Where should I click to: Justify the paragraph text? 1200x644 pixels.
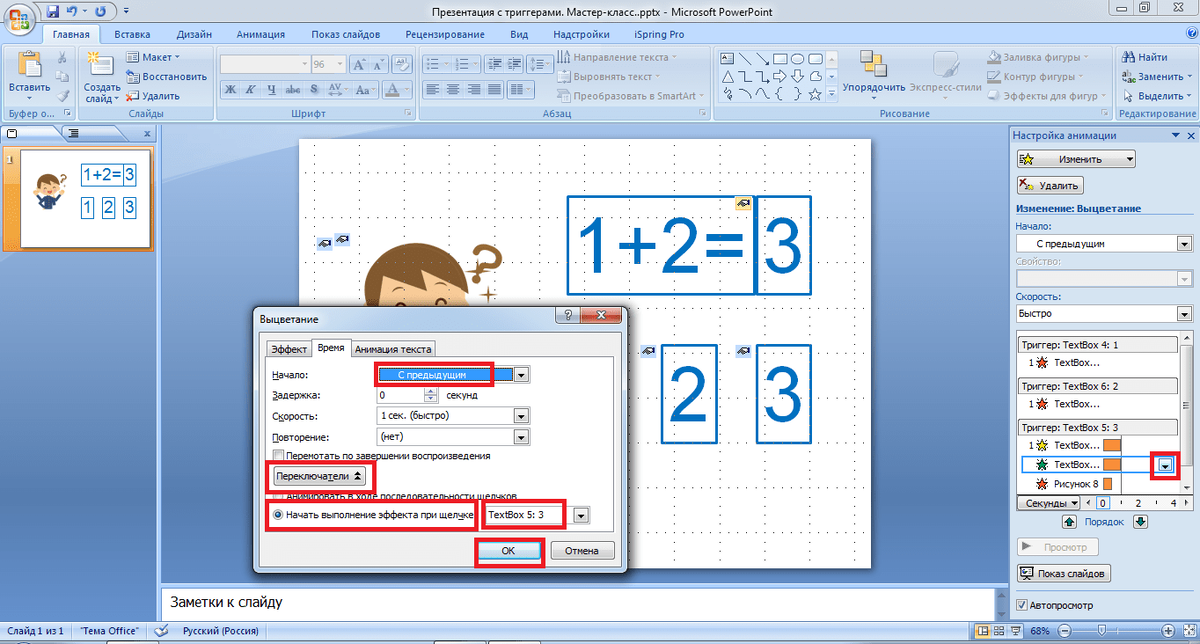492,90
